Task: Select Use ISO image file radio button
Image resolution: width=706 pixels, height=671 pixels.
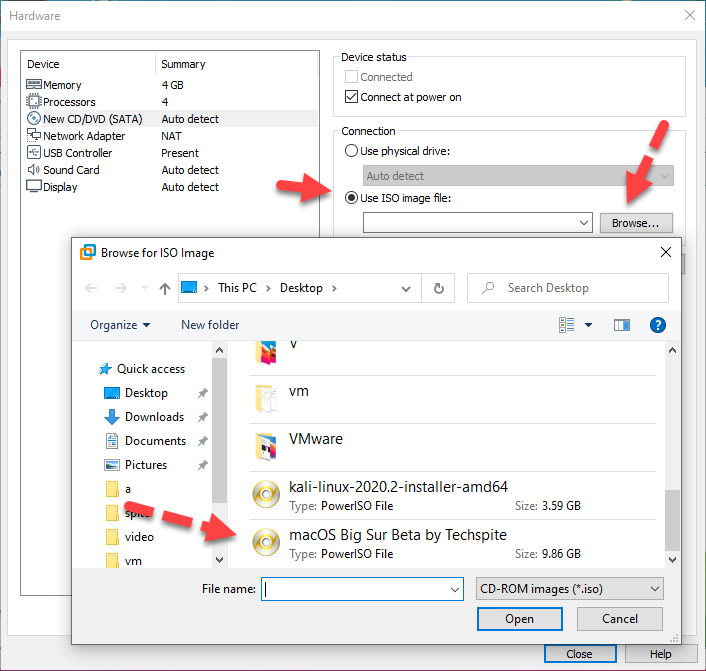Action: pos(351,198)
